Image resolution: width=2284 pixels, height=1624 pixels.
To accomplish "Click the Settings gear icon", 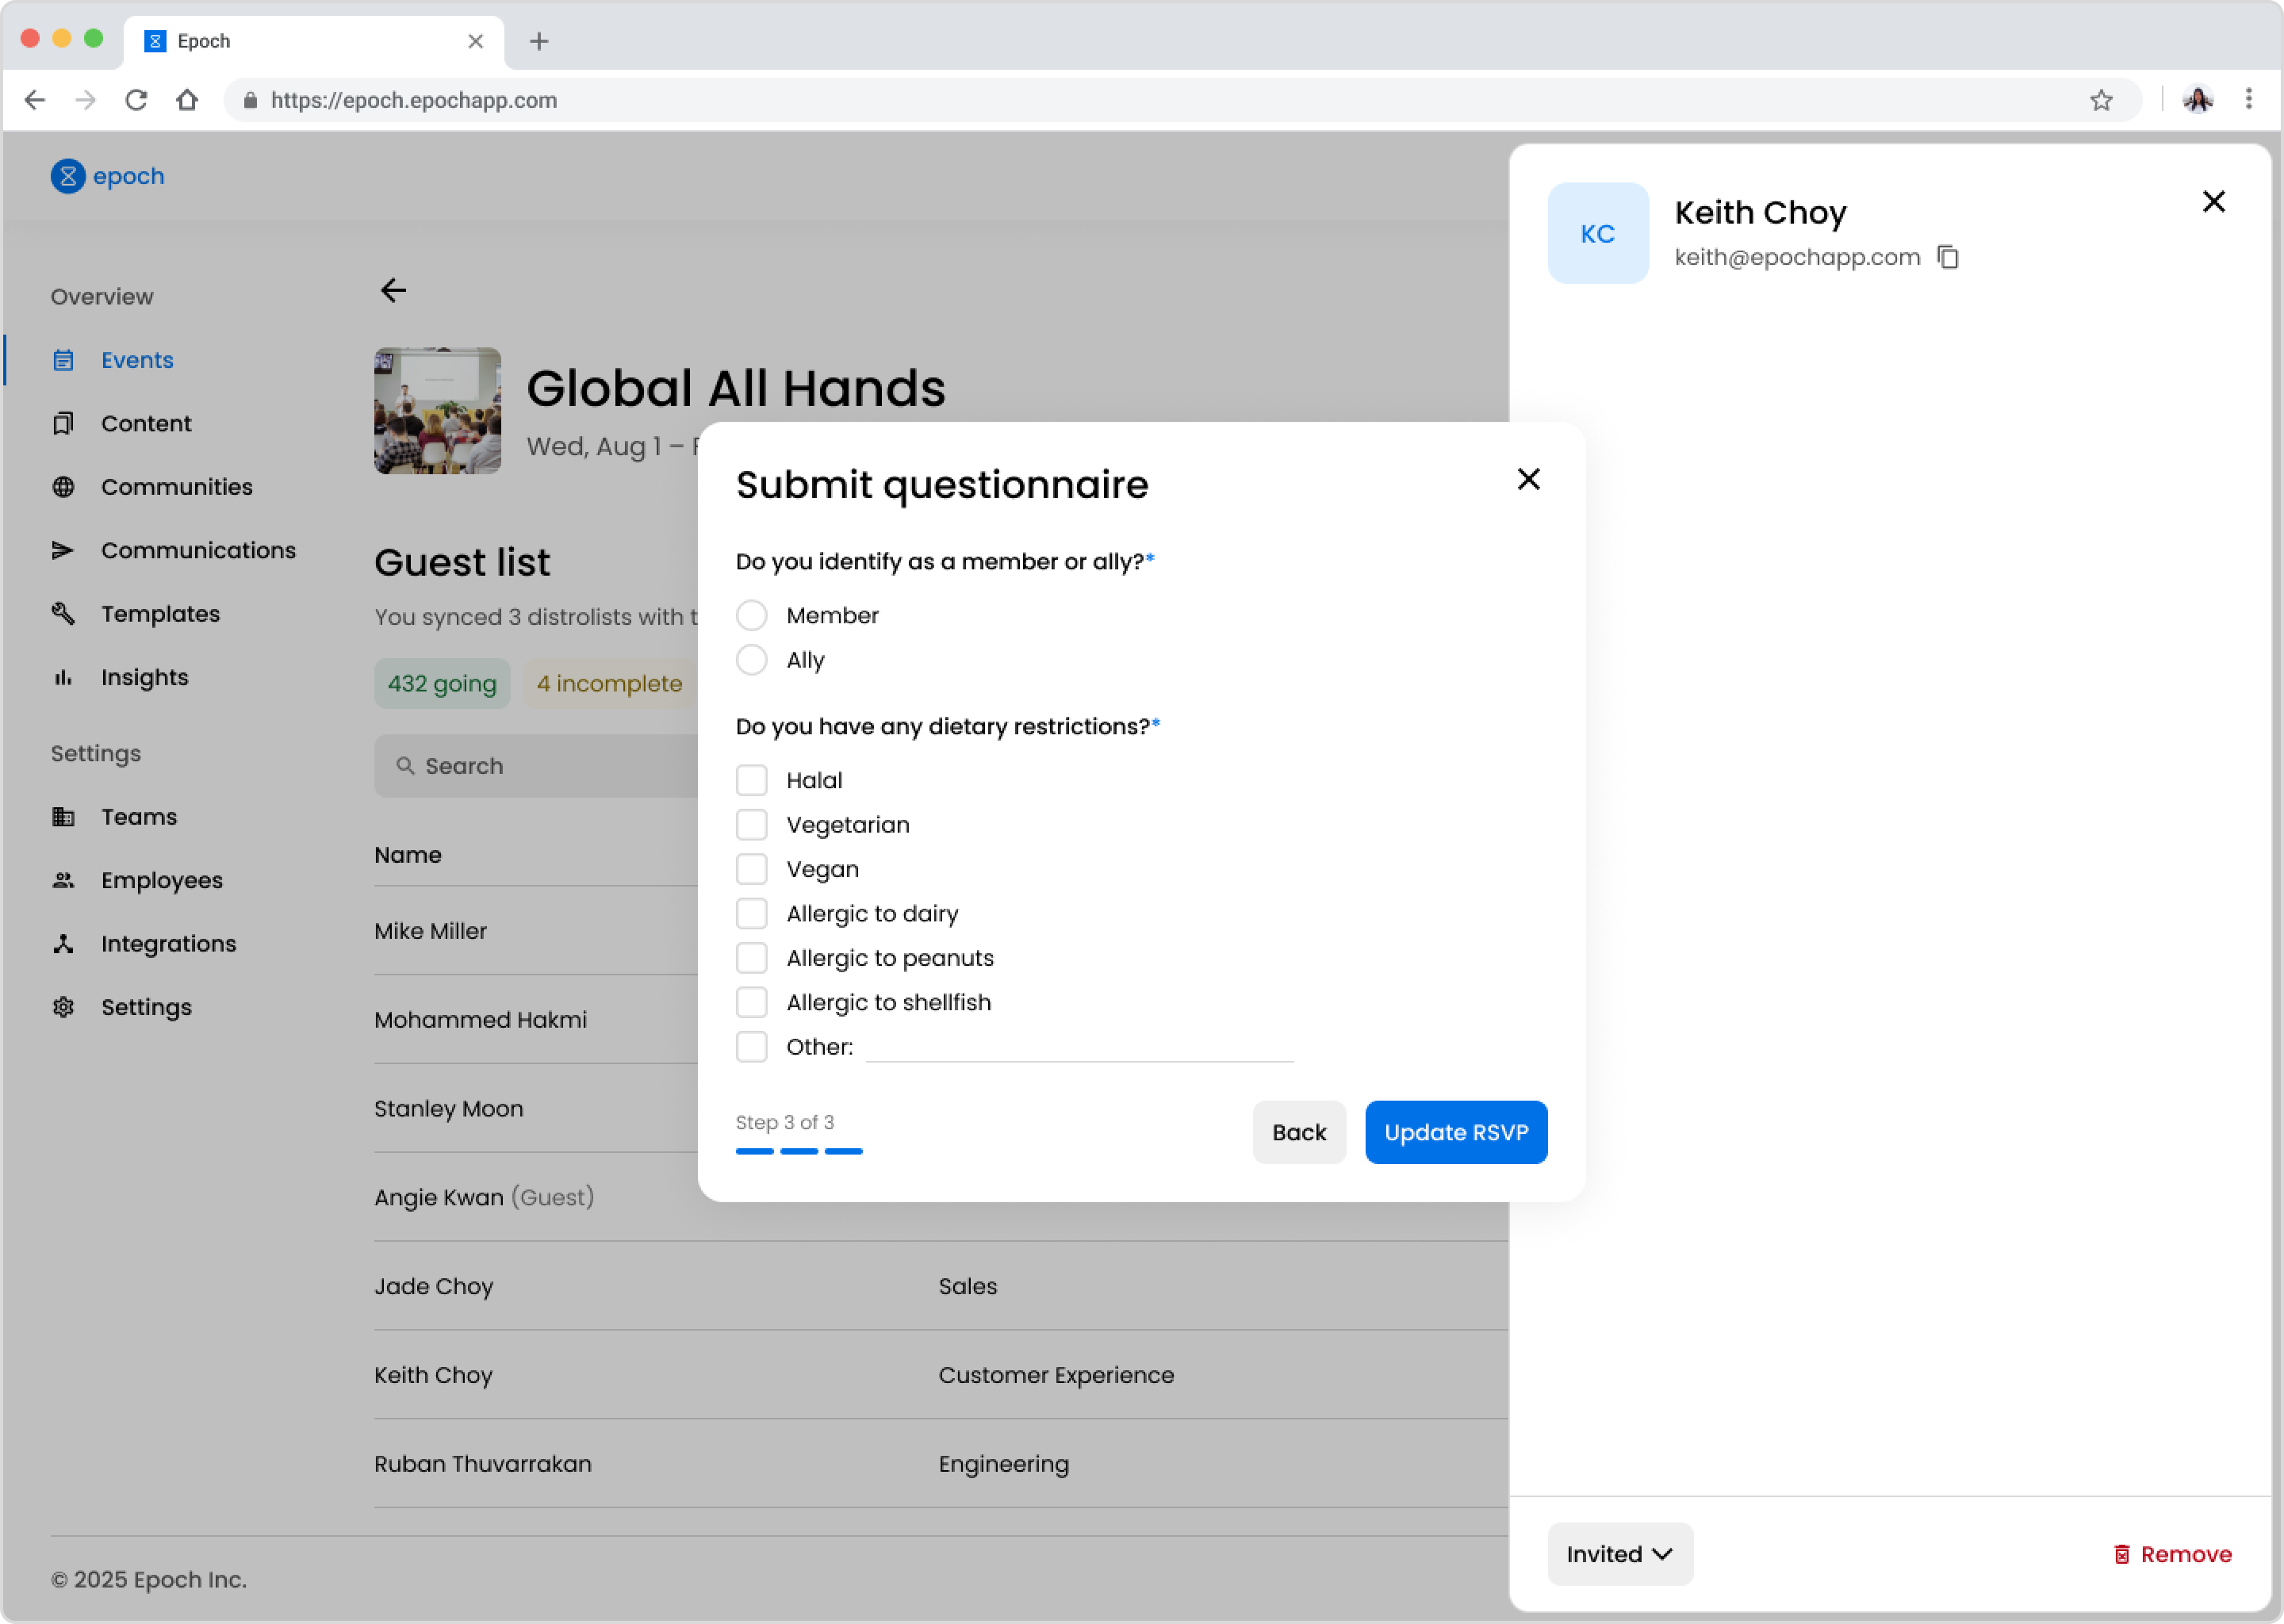I will (63, 1007).
